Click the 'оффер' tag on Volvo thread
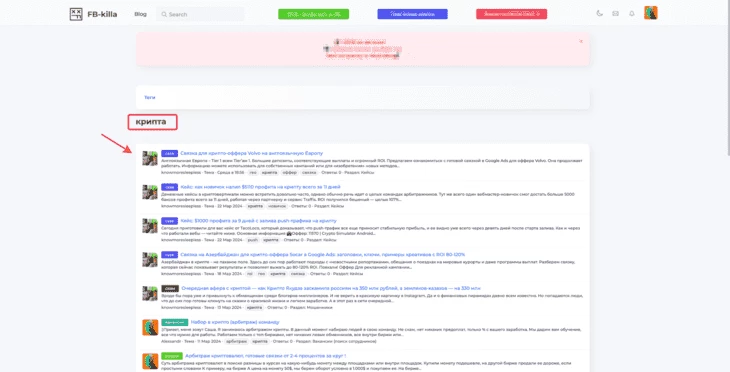This screenshot has height=372, width=730. 290,172
